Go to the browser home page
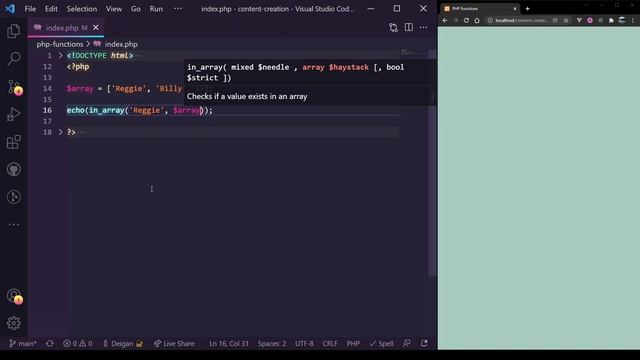 tap(477, 20)
